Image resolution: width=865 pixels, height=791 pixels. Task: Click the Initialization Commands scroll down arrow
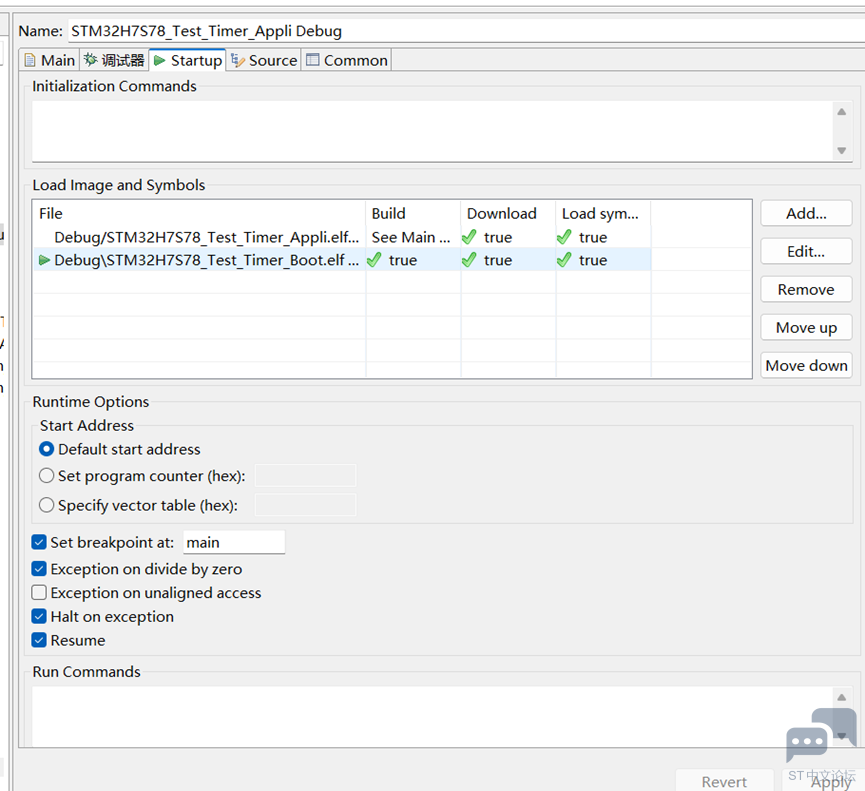click(841, 150)
